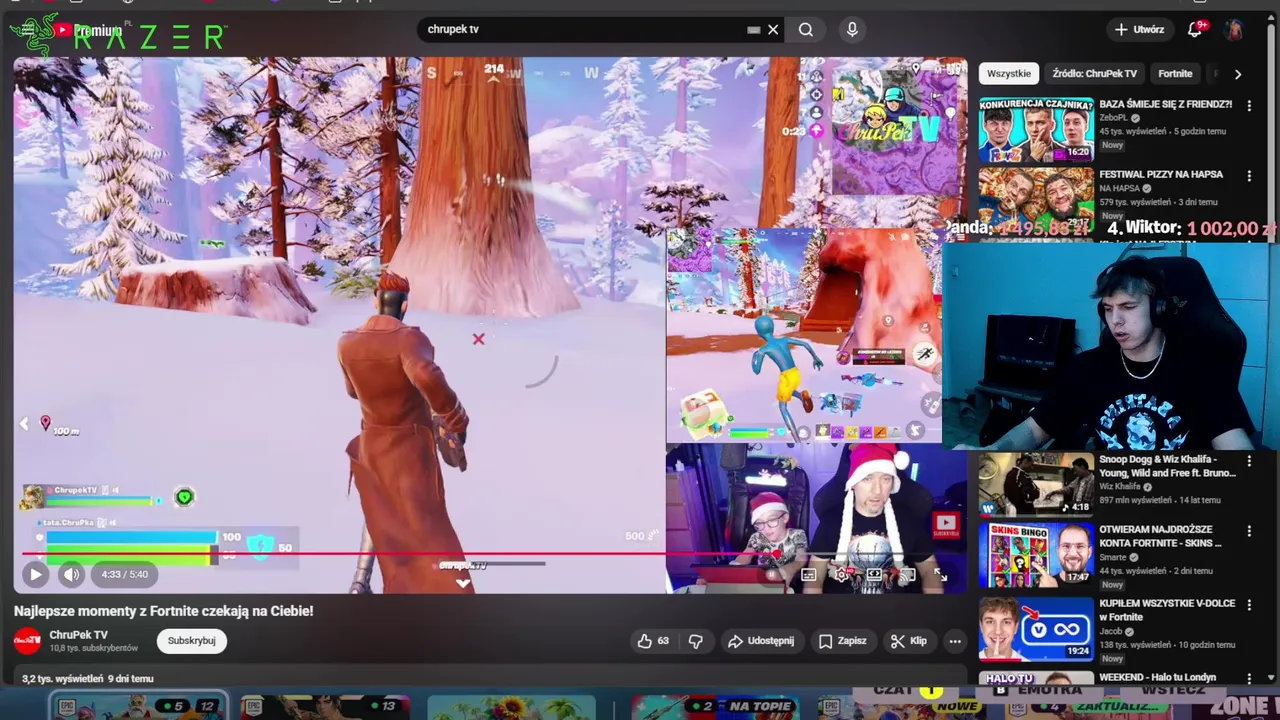Start voice search with the microphone icon
The height and width of the screenshot is (720, 1280).
pos(852,30)
